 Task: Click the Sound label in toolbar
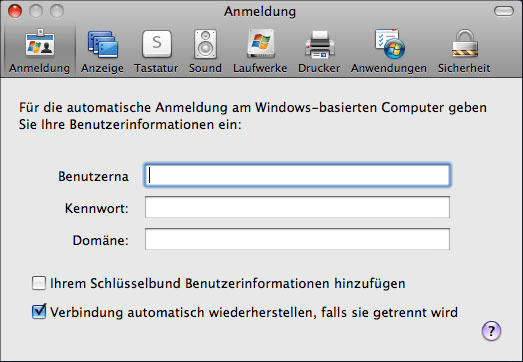click(205, 68)
